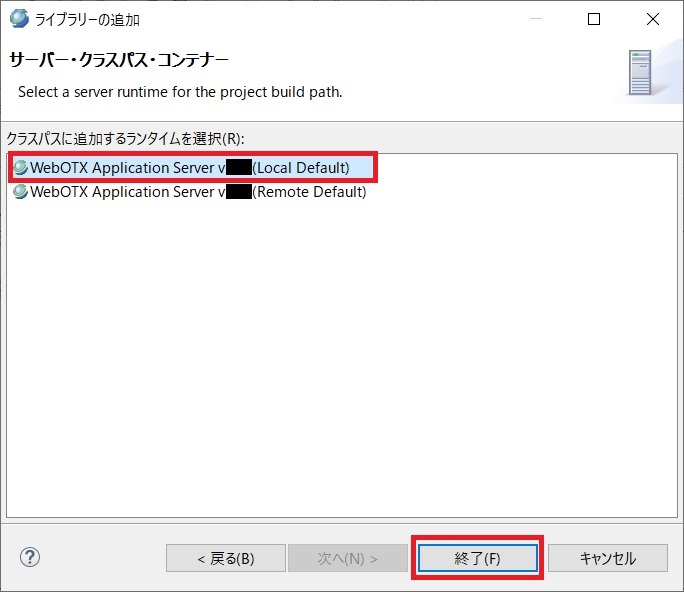Click the キャンセル button
This screenshot has height=592, width=684.
coord(607,558)
